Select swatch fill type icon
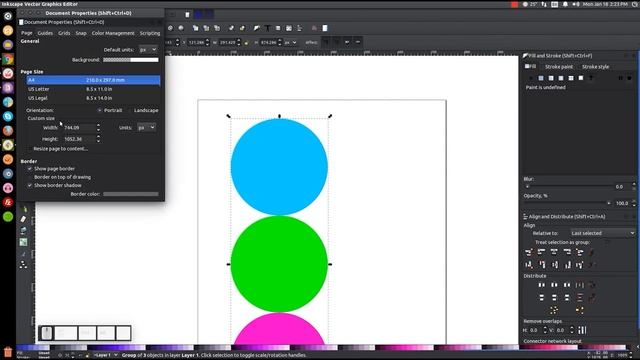This screenshot has height=360, width=640. 581,78
